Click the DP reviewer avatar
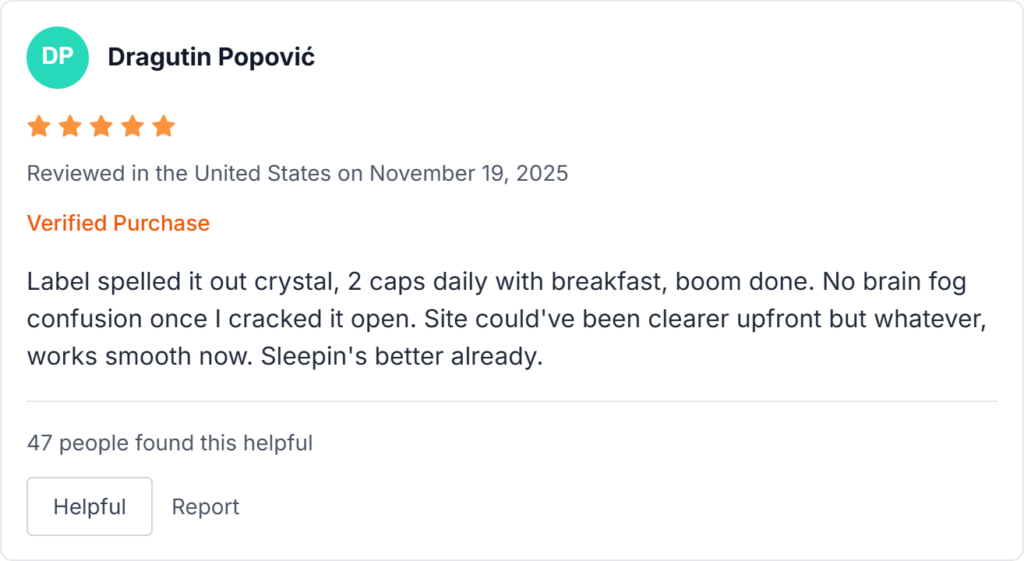This screenshot has height=561, width=1024. (57, 57)
